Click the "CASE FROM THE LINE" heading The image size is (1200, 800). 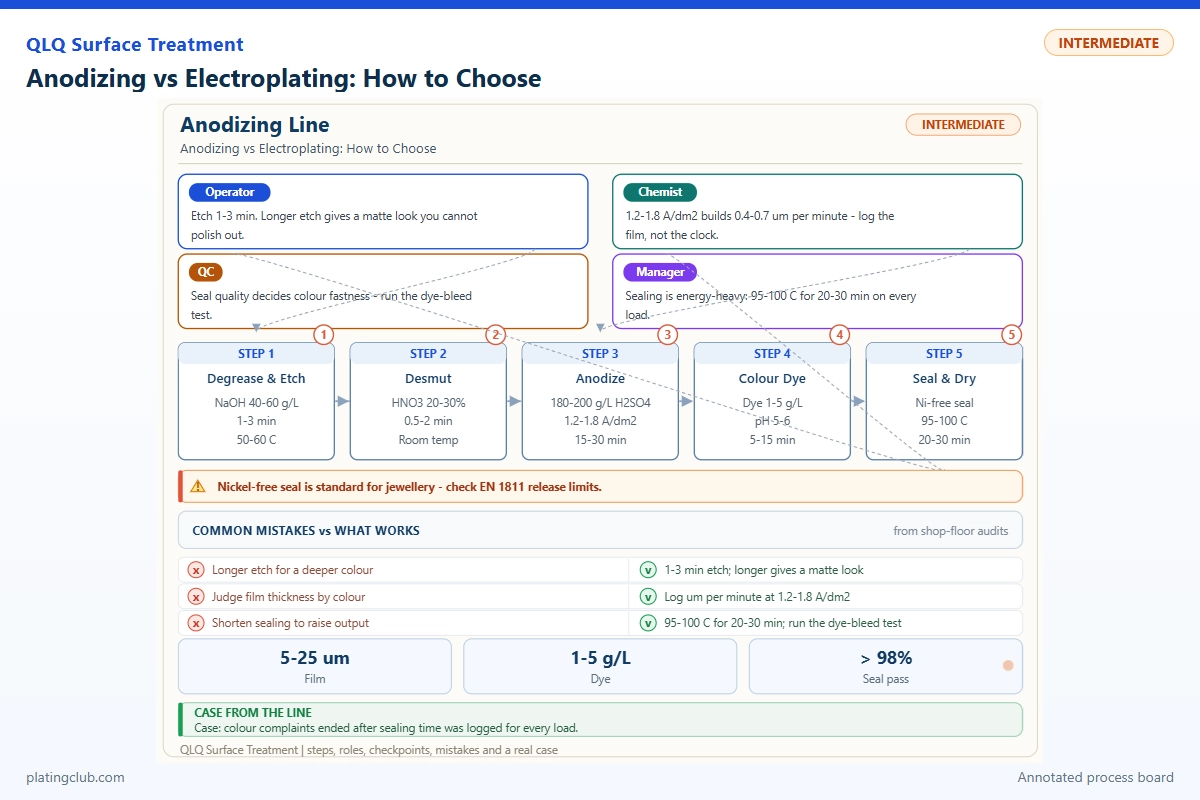pos(253,713)
